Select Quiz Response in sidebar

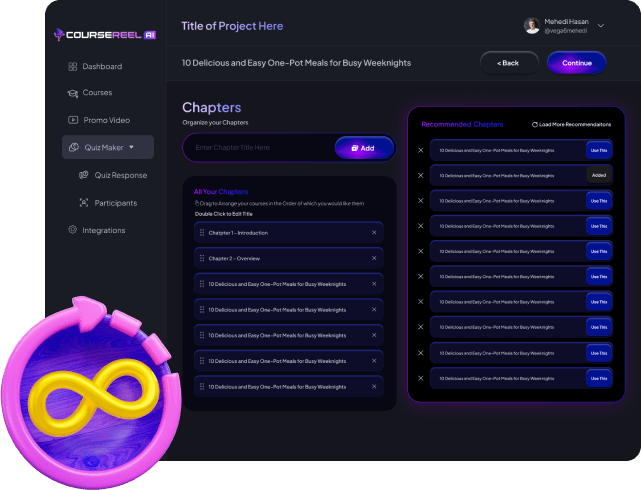pos(113,175)
